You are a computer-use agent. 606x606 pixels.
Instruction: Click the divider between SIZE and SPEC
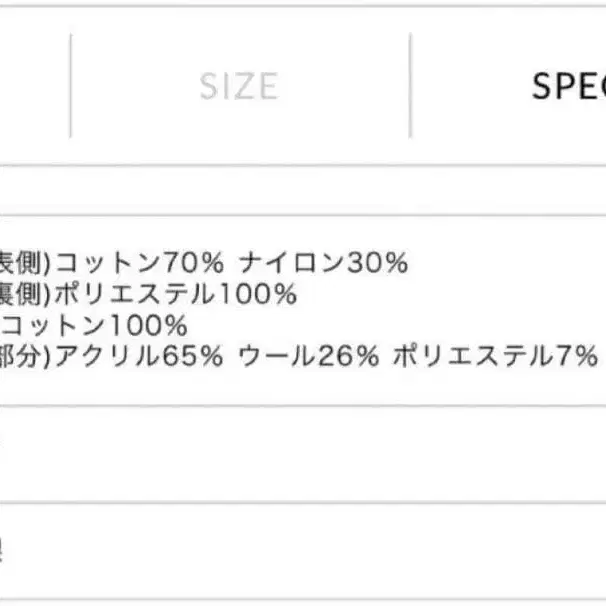(410, 86)
